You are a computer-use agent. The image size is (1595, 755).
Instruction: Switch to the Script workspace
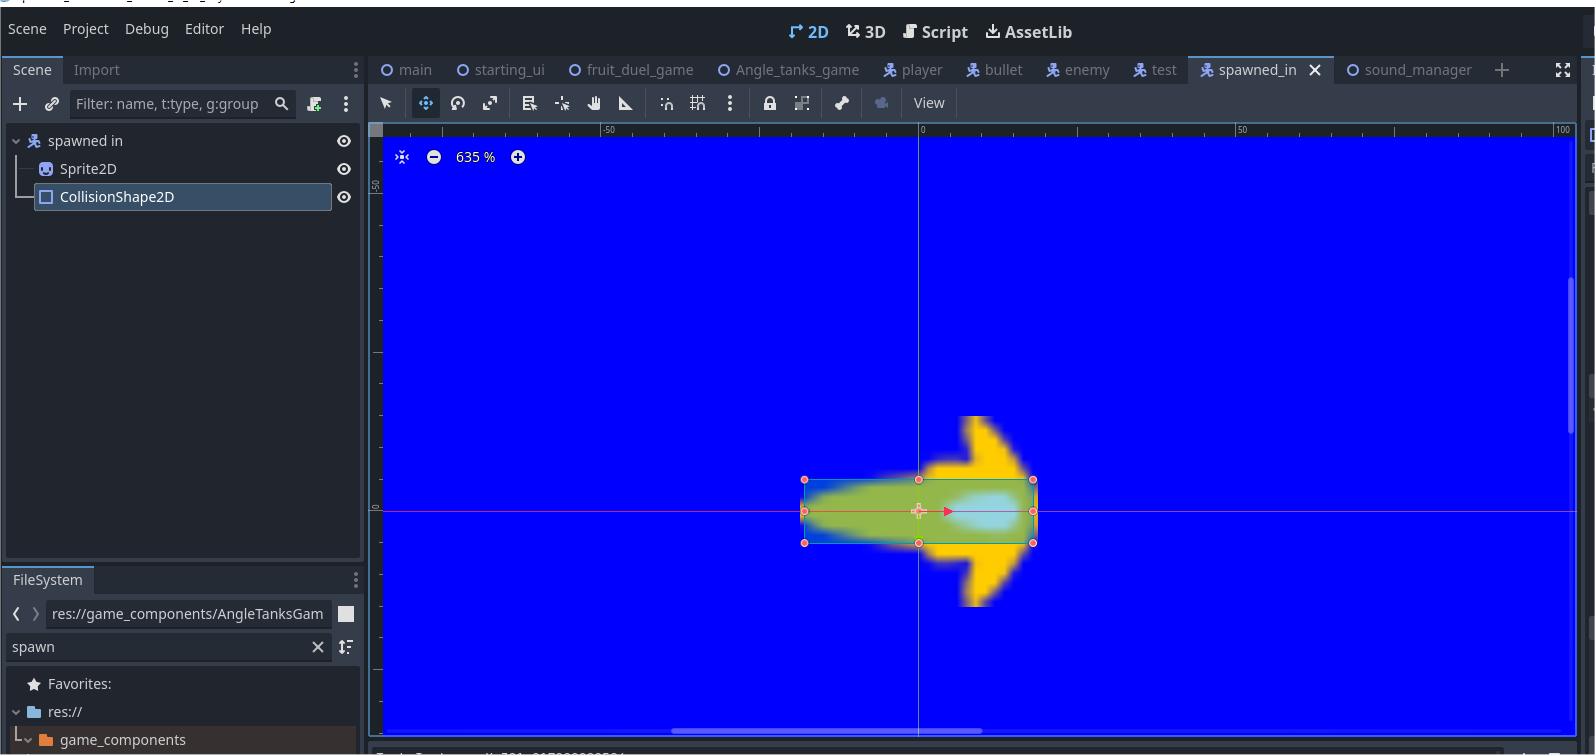935,32
